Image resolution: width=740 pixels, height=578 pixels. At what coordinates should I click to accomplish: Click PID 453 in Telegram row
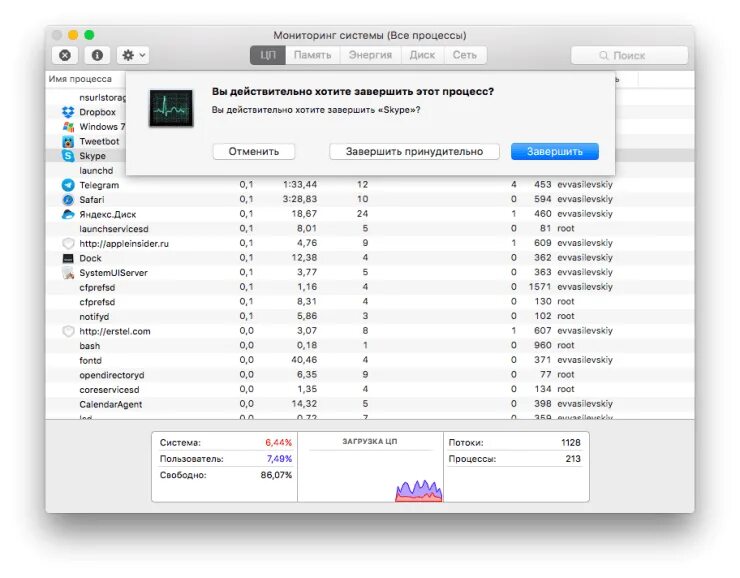pos(543,184)
